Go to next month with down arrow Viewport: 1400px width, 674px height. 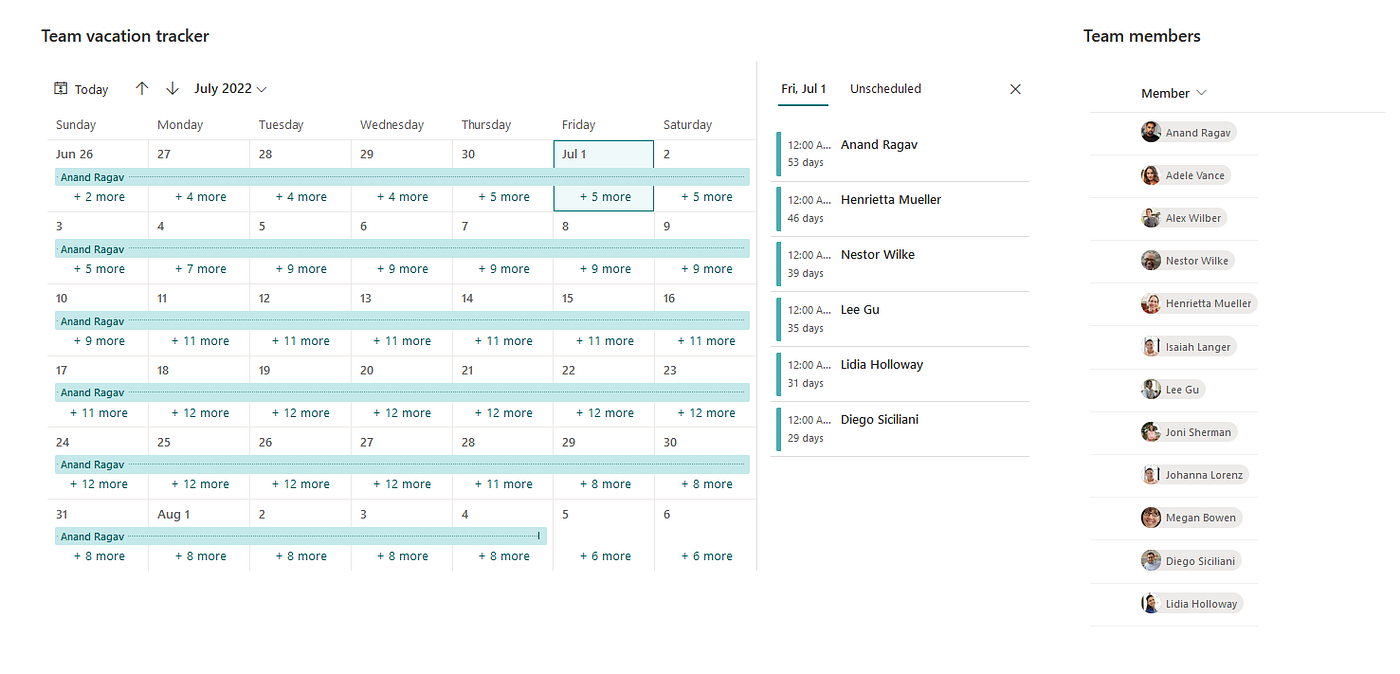[172, 88]
